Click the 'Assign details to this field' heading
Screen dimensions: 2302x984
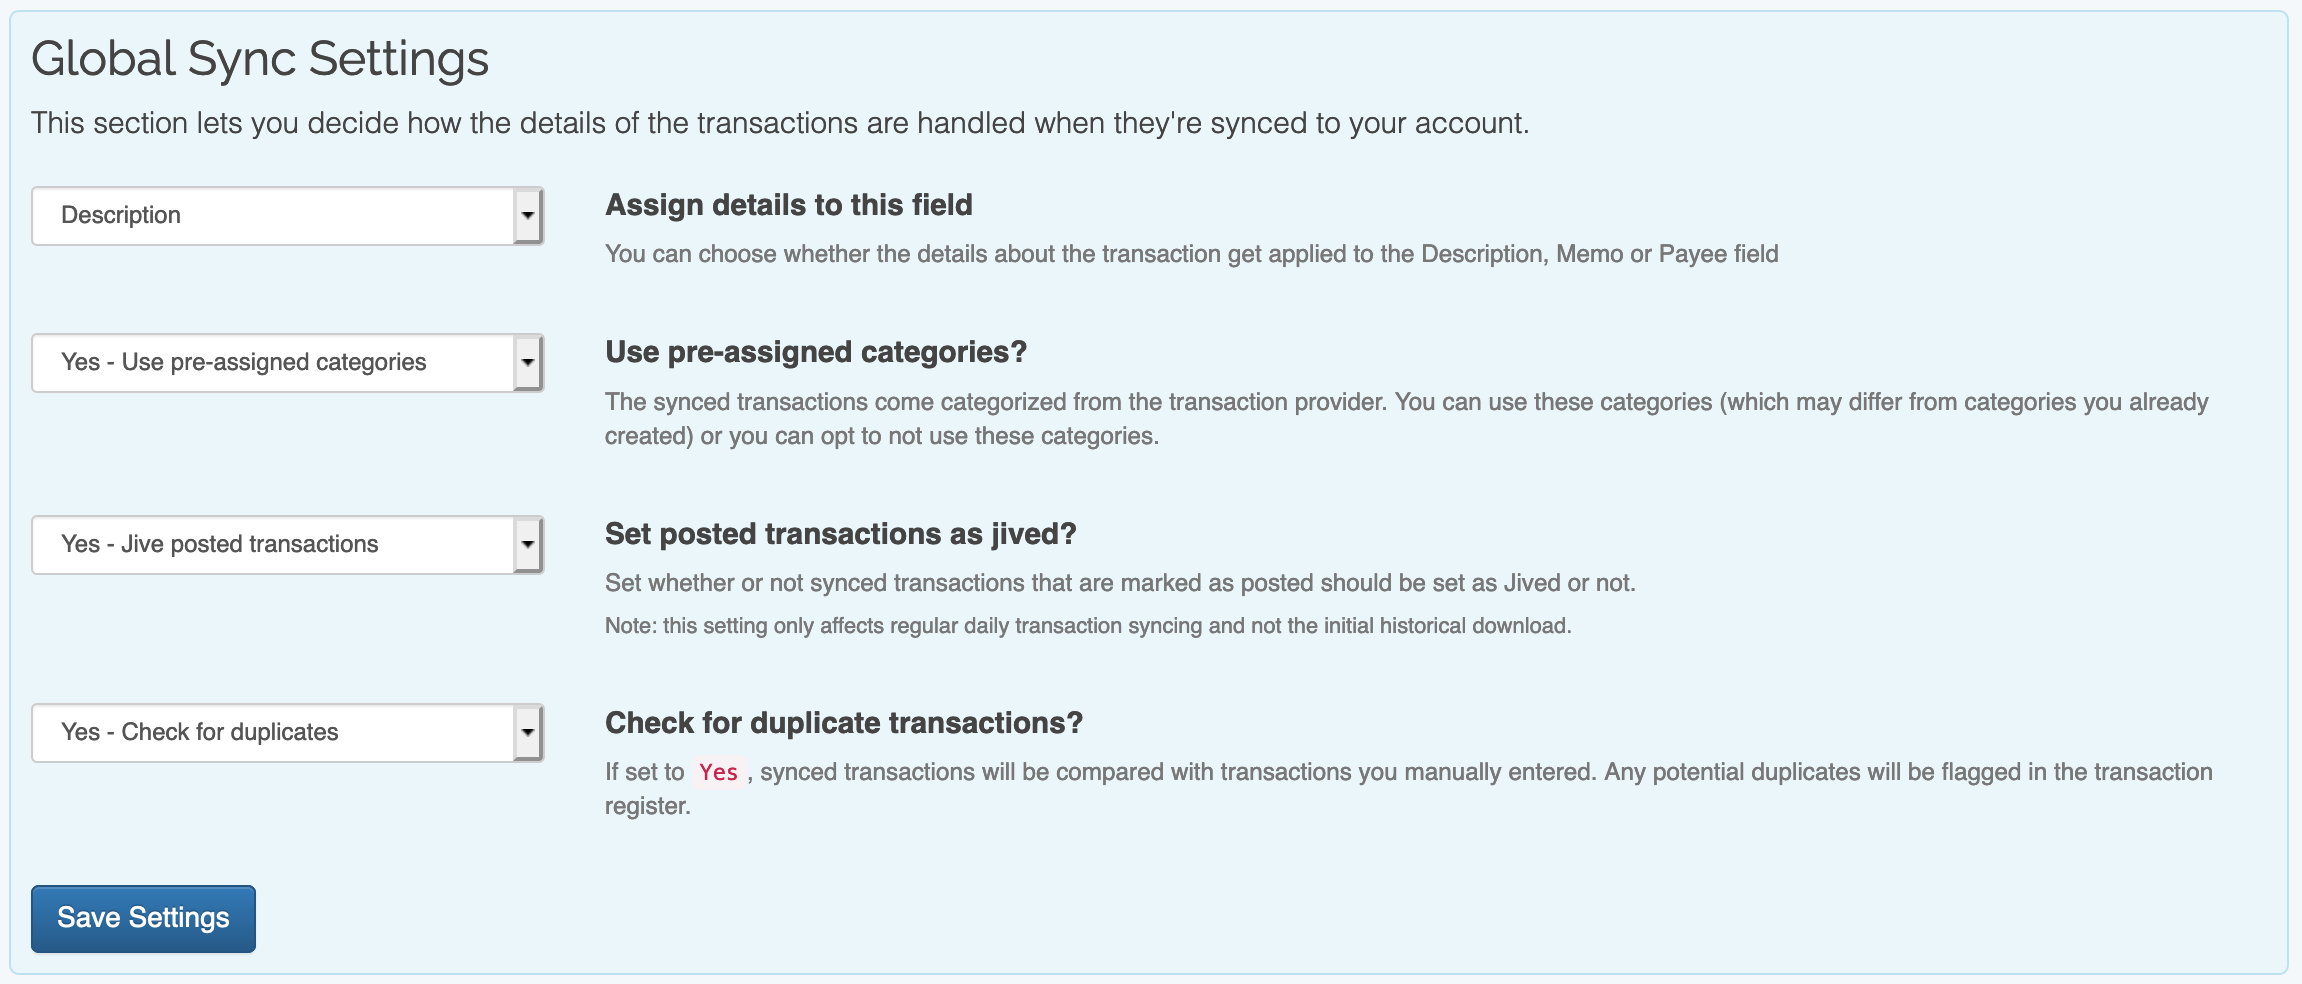point(788,205)
